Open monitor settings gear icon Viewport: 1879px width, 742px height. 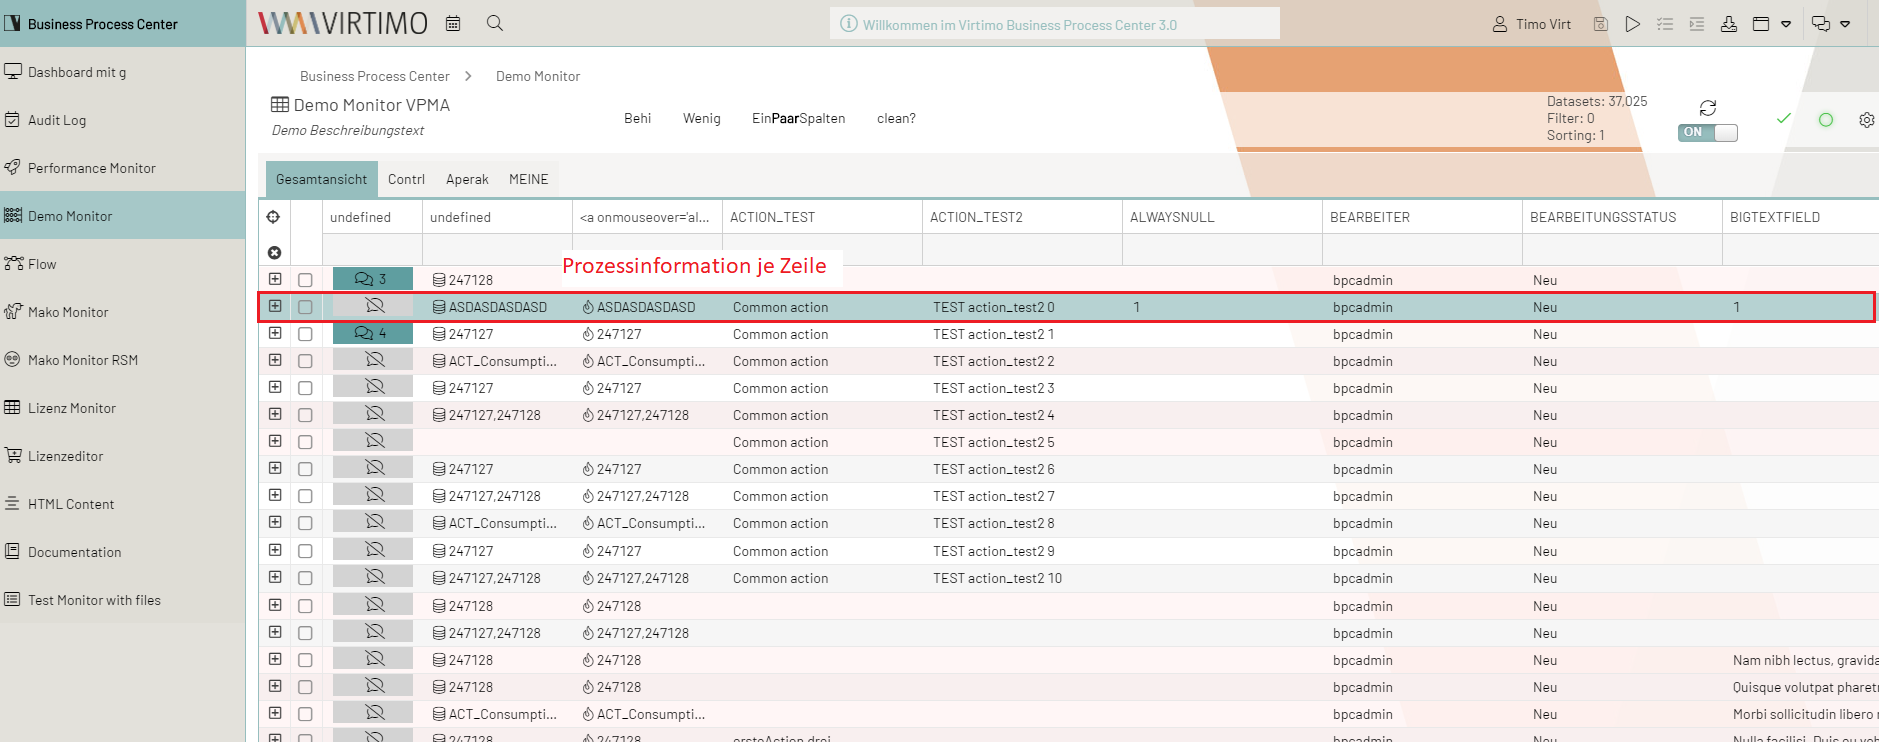(1866, 120)
